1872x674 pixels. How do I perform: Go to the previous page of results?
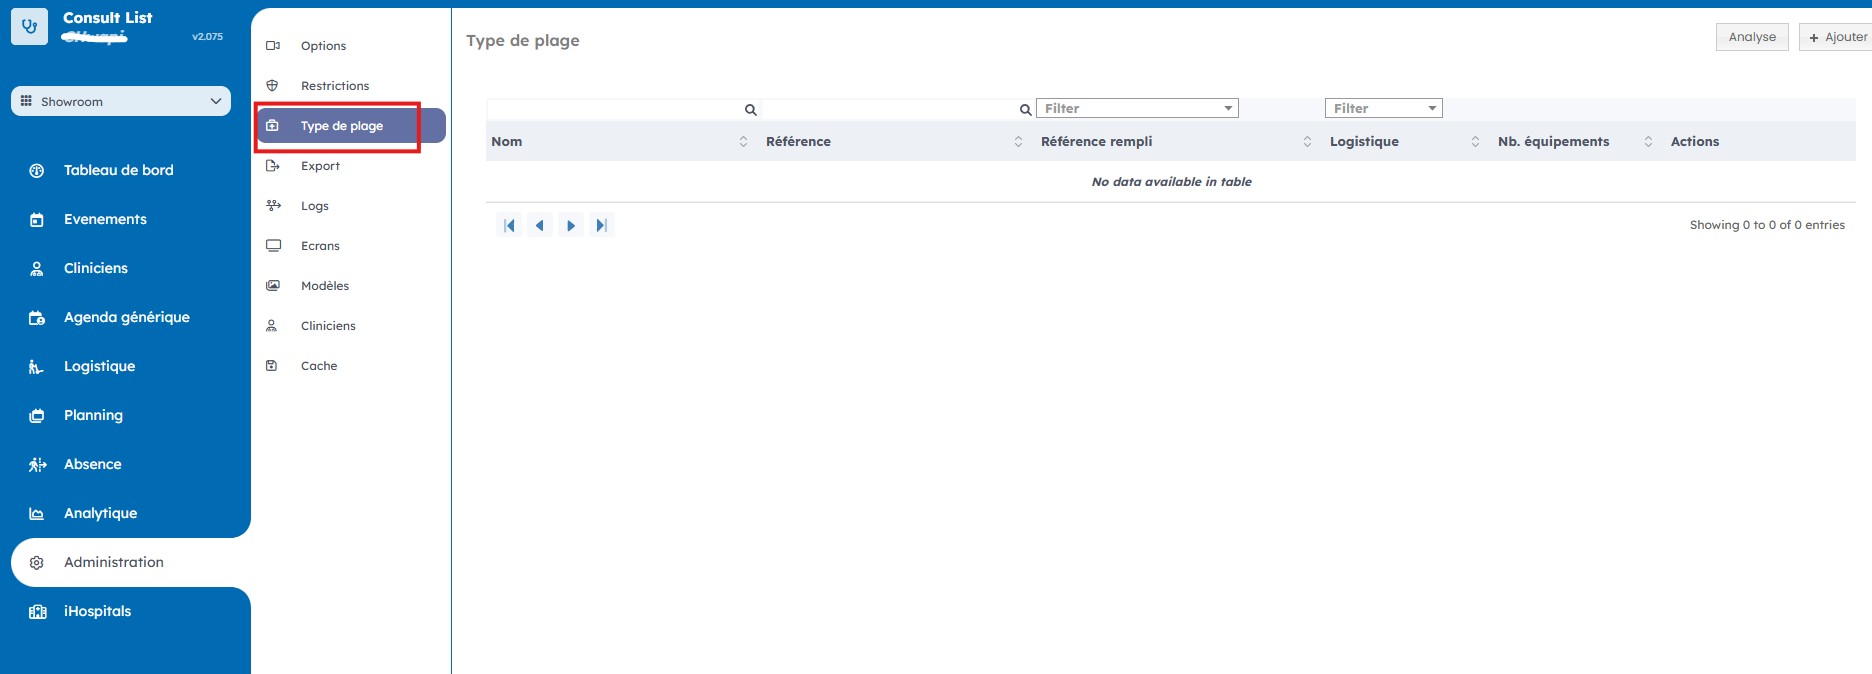(x=540, y=226)
